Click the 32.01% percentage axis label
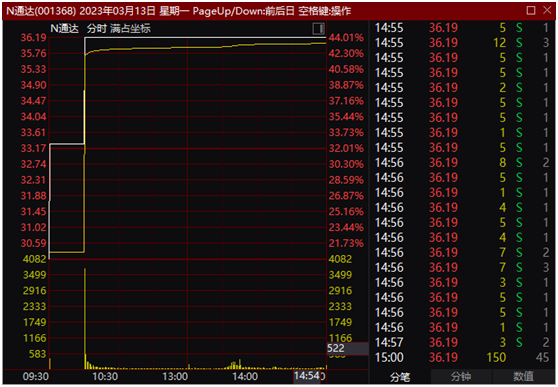The image size is (558, 387). pos(346,148)
